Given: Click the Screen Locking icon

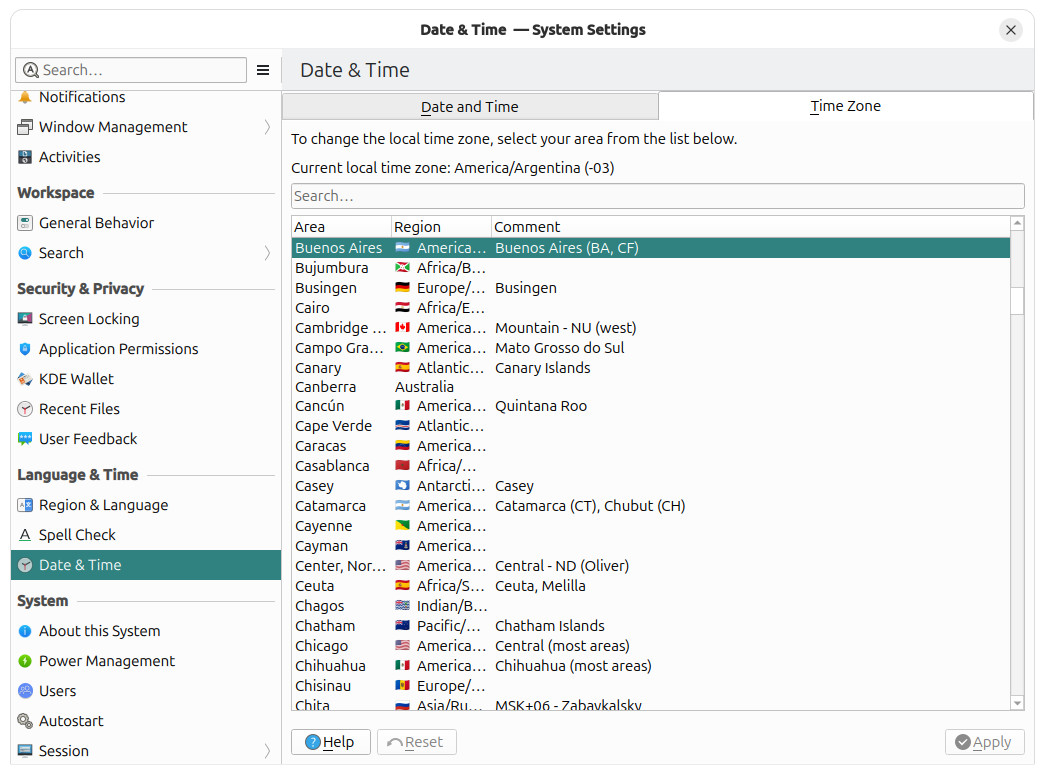Looking at the screenshot, I should click(25, 319).
